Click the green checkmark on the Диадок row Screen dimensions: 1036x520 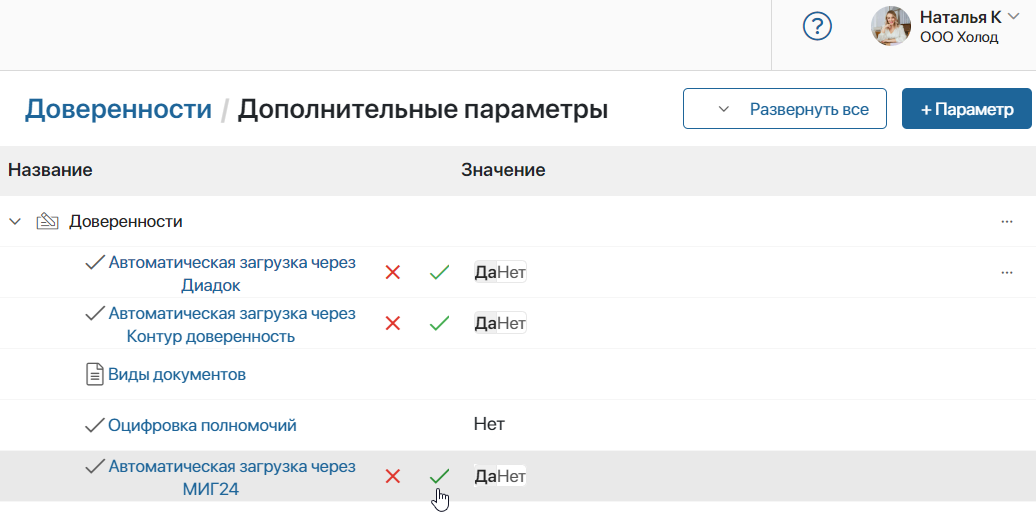(x=439, y=272)
